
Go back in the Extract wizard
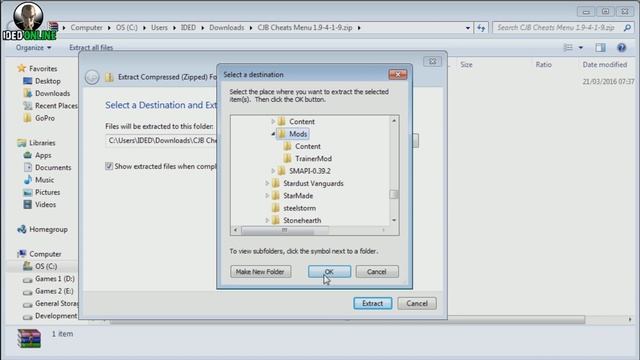point(92,77)
